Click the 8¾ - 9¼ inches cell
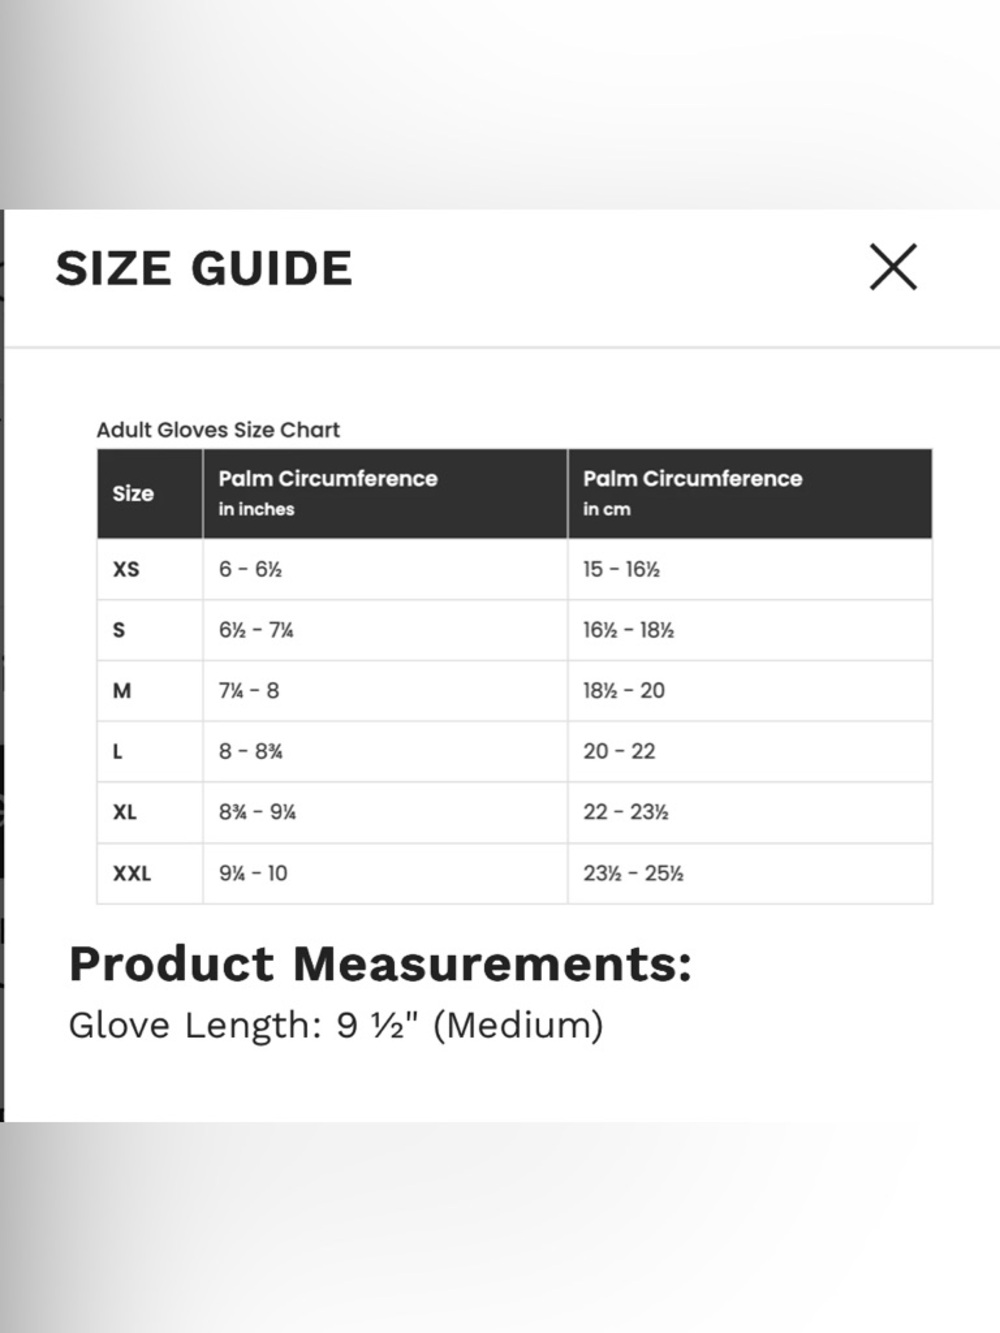Viewport: 1000px width, 1333px height. 385,812
